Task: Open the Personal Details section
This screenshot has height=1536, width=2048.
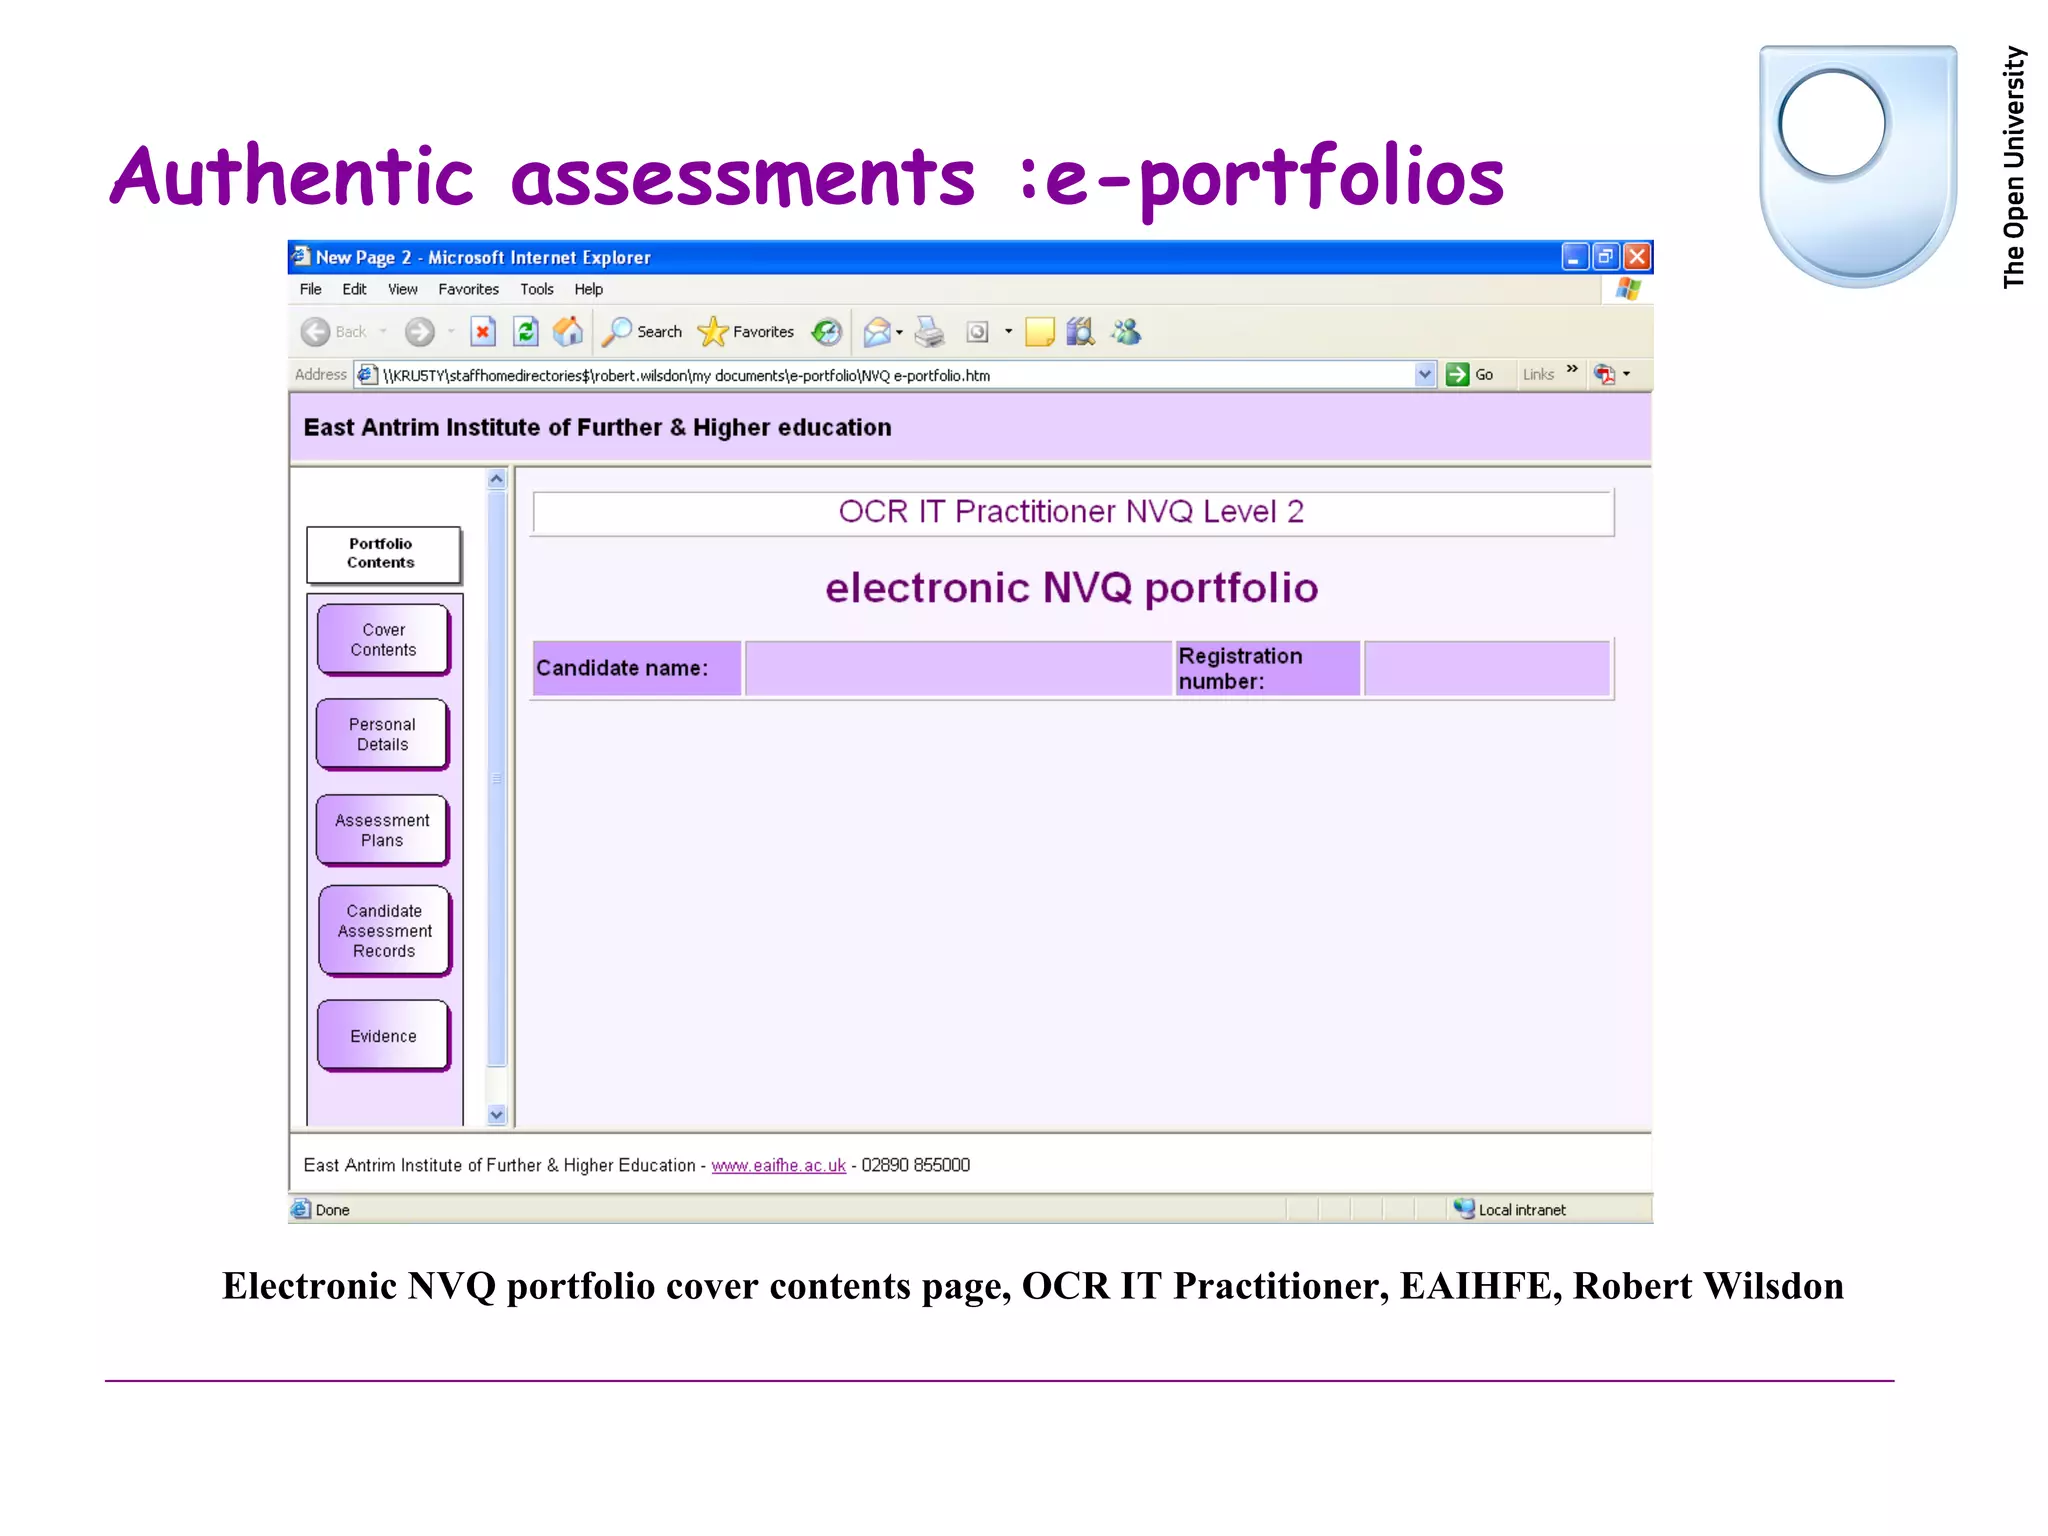Action: pyautogui.click(x=383, y=735)
